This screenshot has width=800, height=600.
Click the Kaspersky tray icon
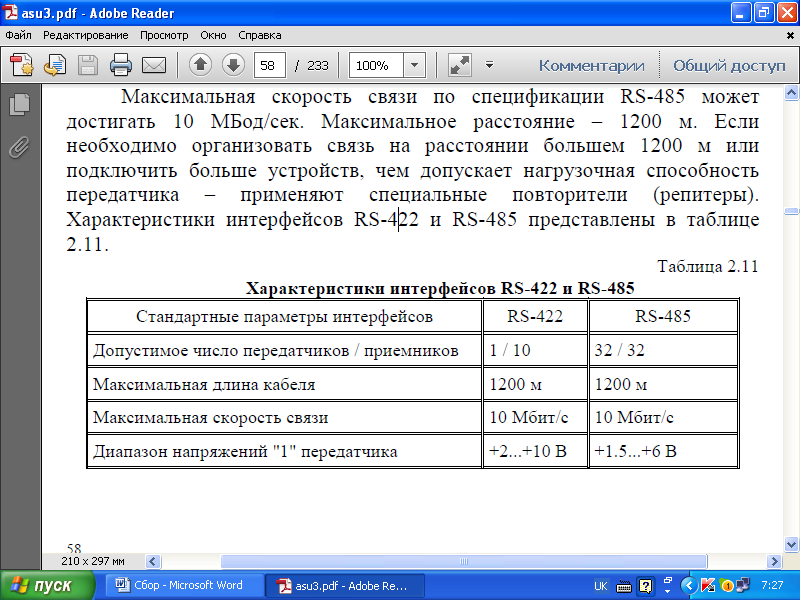click(708, 586)
